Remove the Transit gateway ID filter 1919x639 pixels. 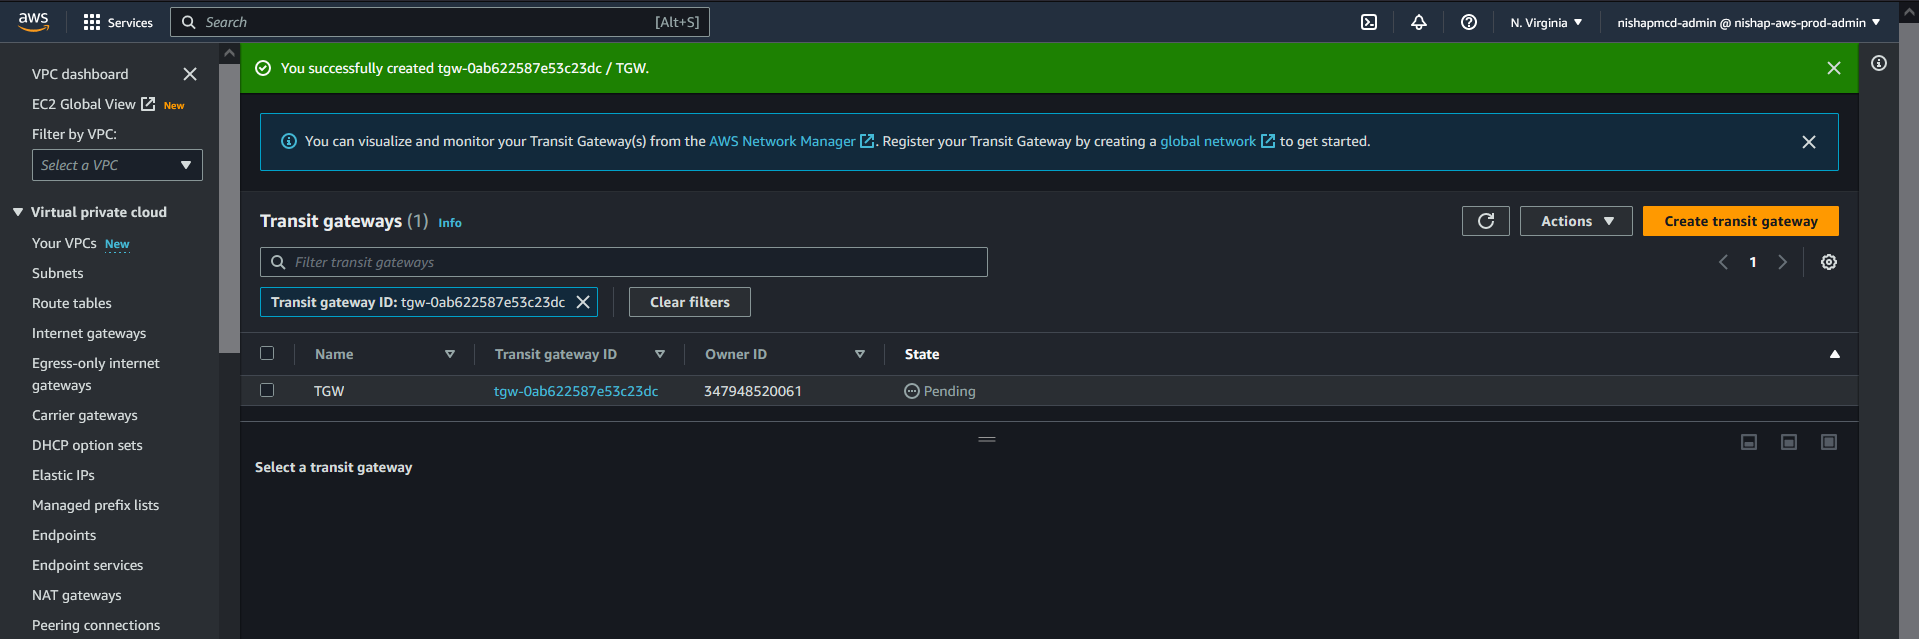tap(583, 302)
